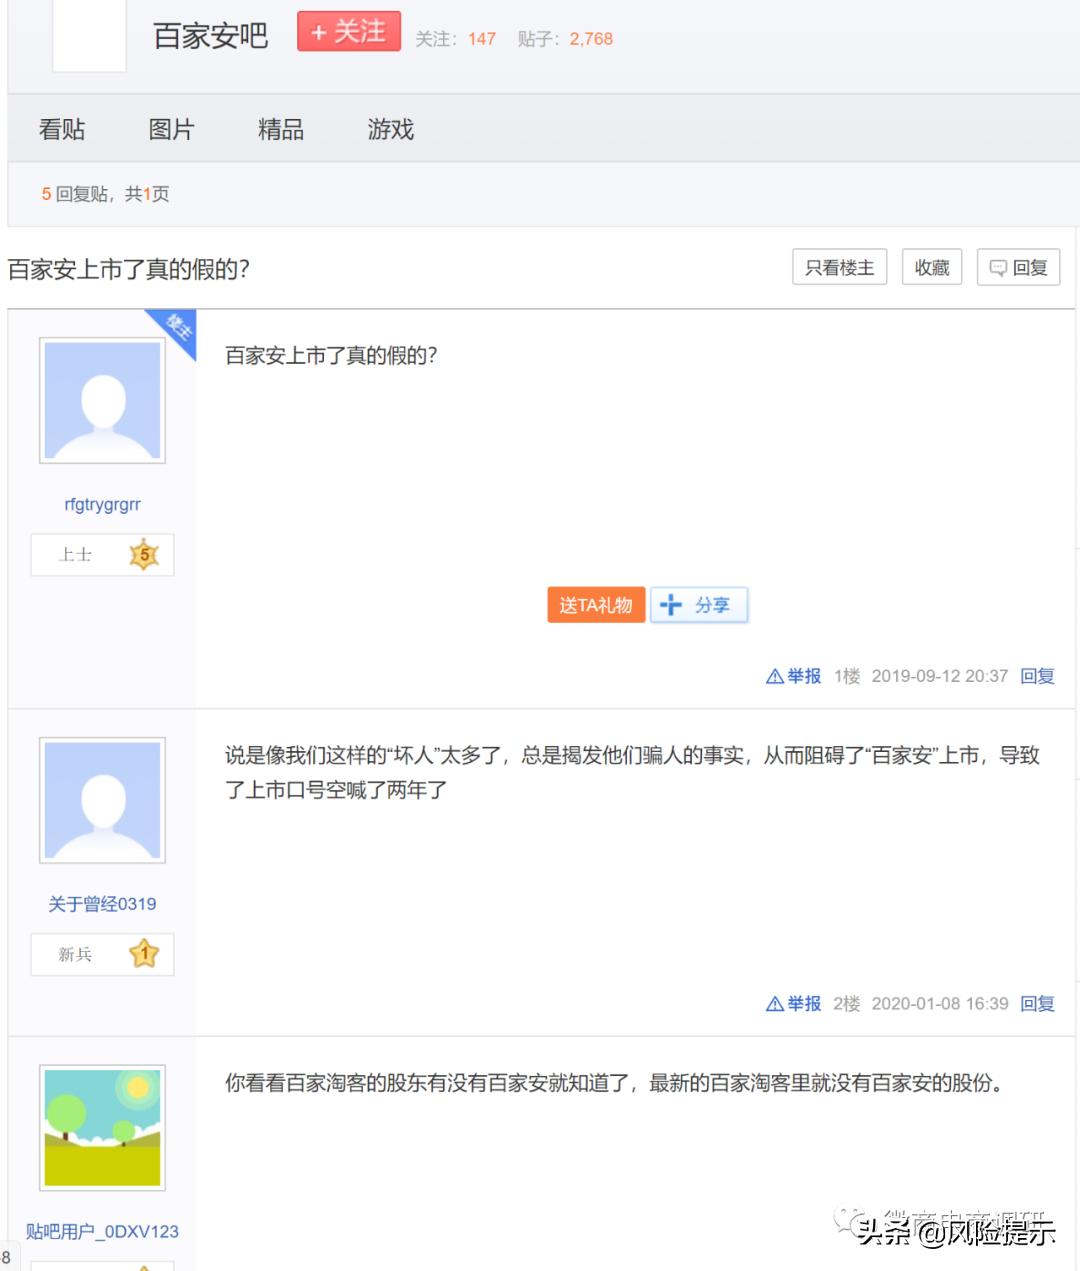This screenshot has height=1271, width=1080.
Task: Toggle the 只看楼主 filter
Action: pos(839,267)
